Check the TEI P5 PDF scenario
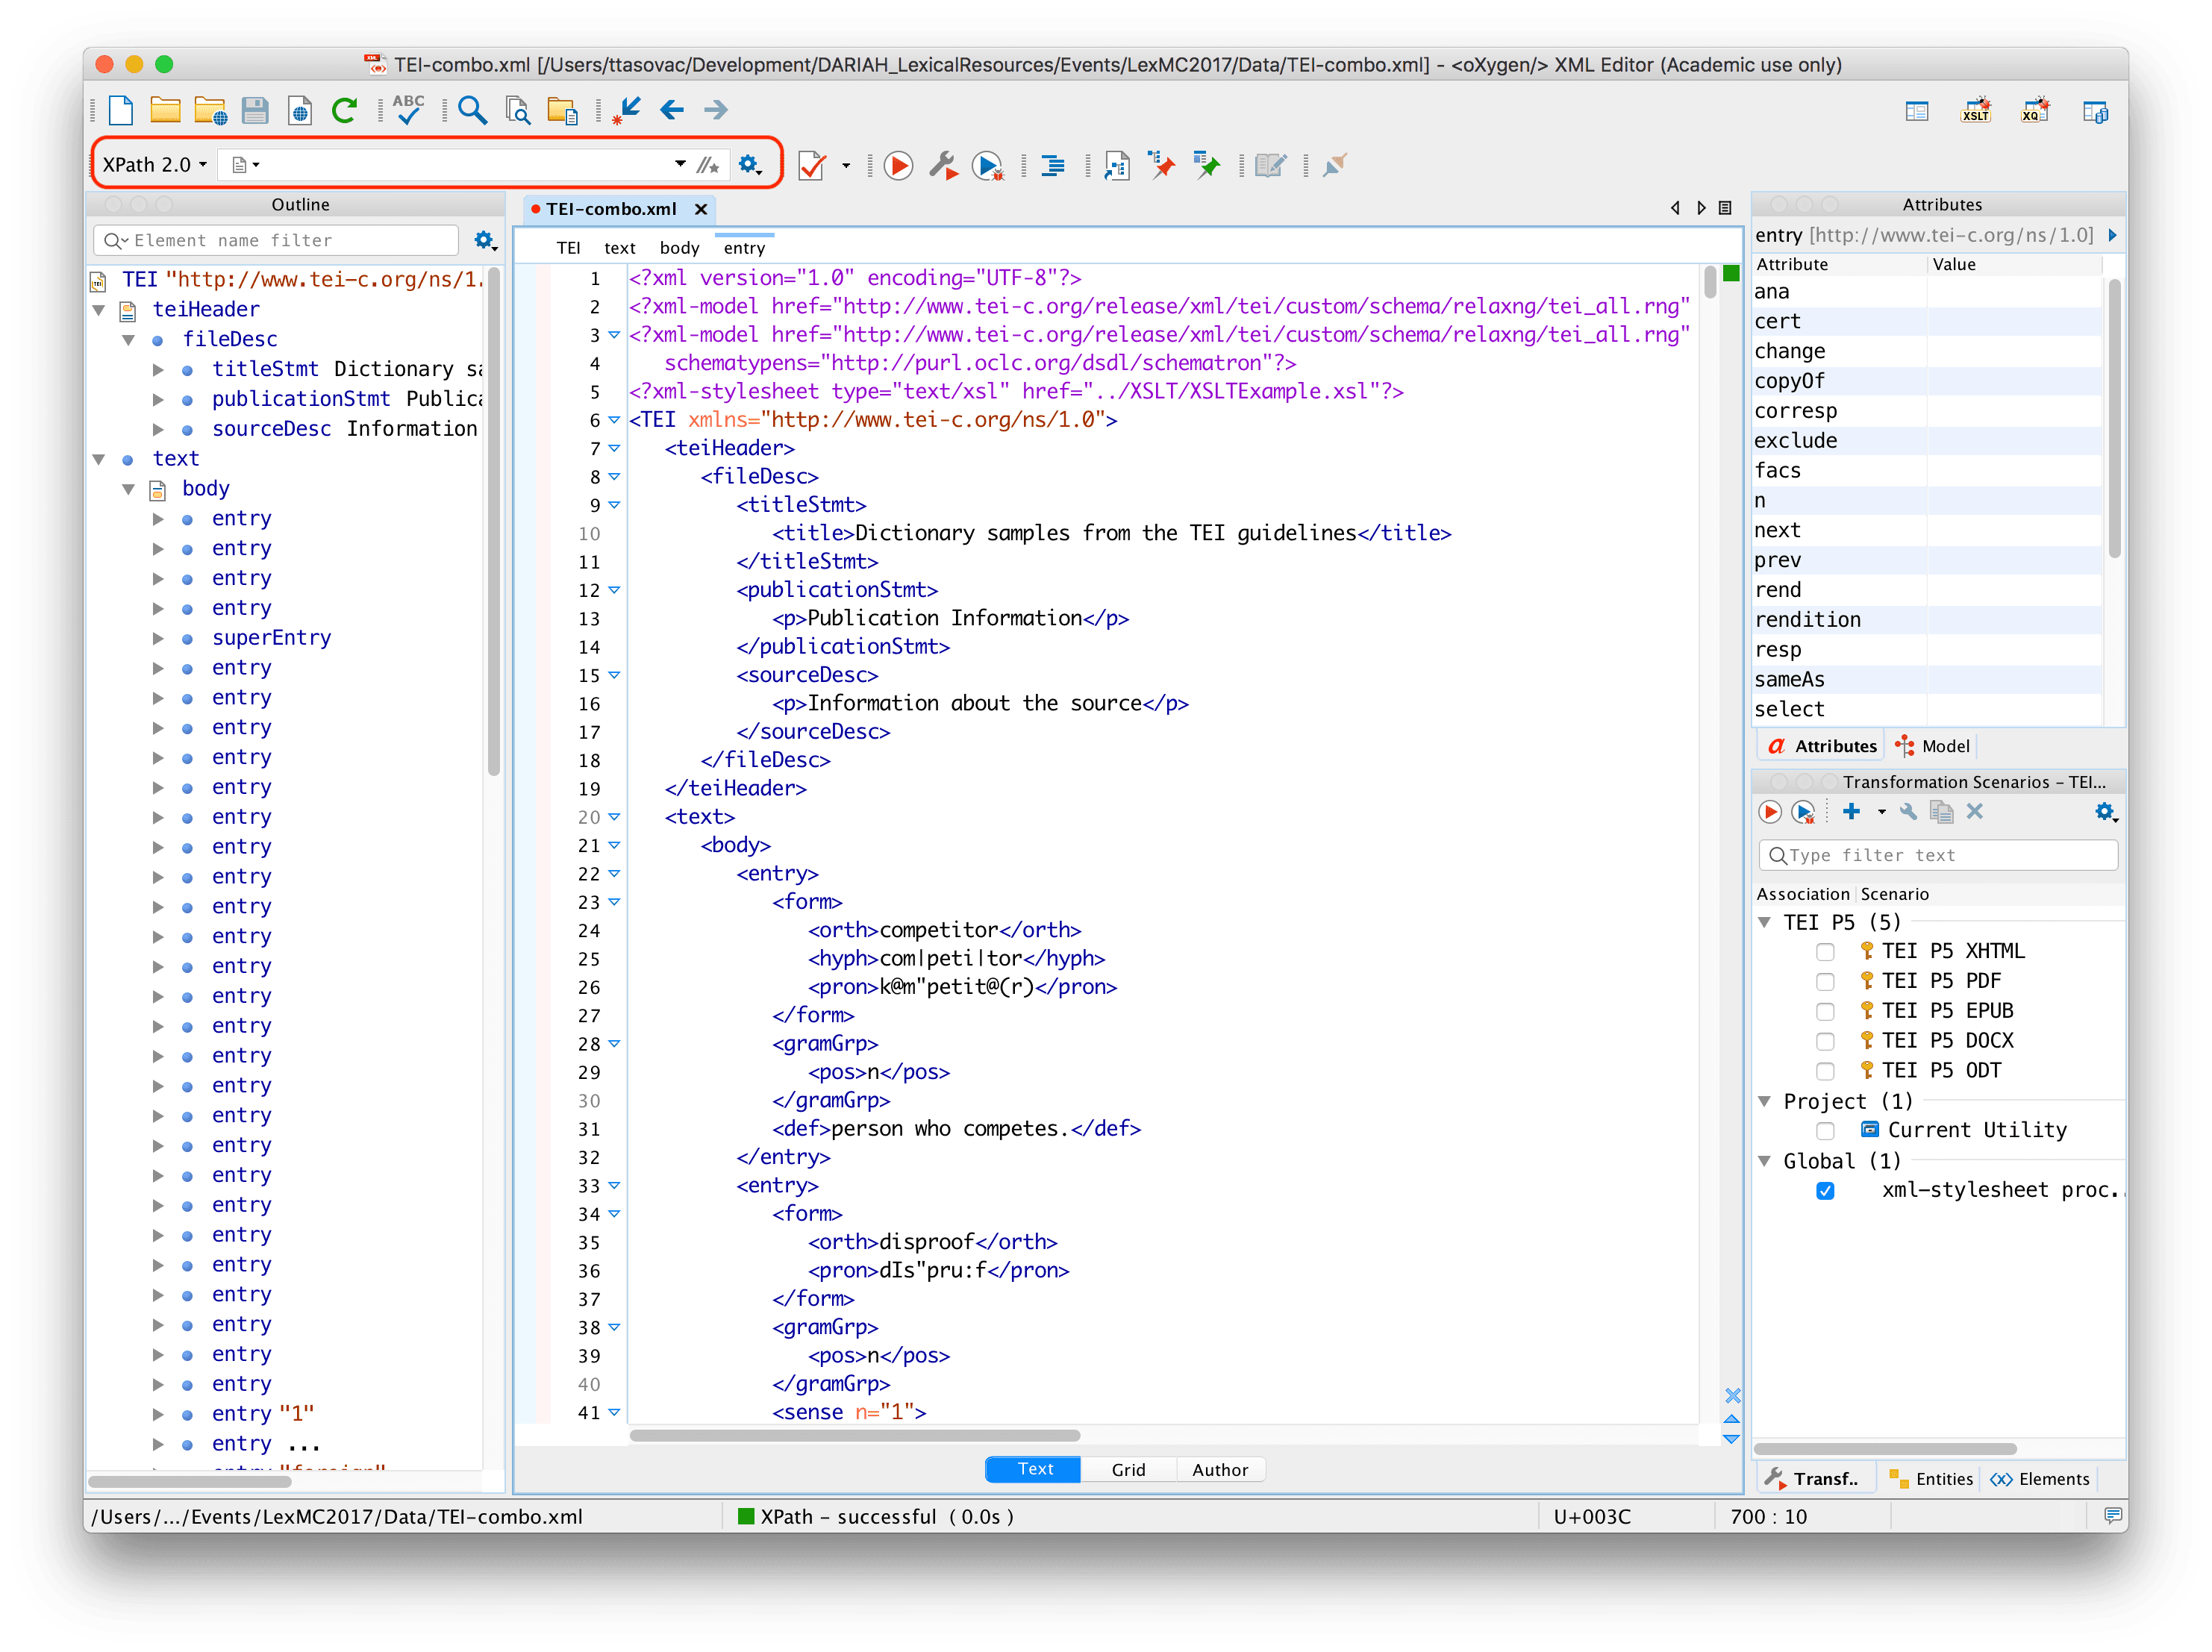Viewport: 2212px width, 1652px height. (x=1825, y=982)
